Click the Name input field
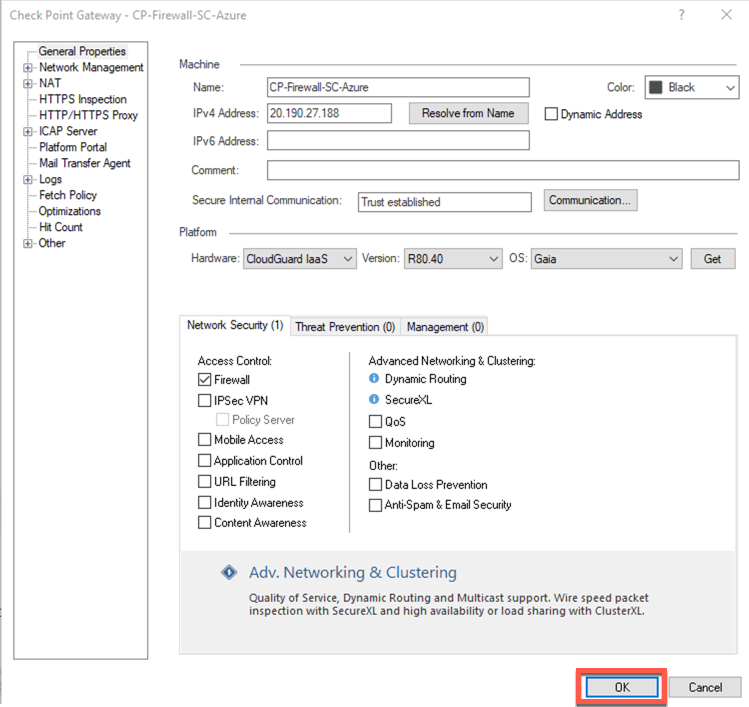The image size is (749, 707). pos(398,87)
